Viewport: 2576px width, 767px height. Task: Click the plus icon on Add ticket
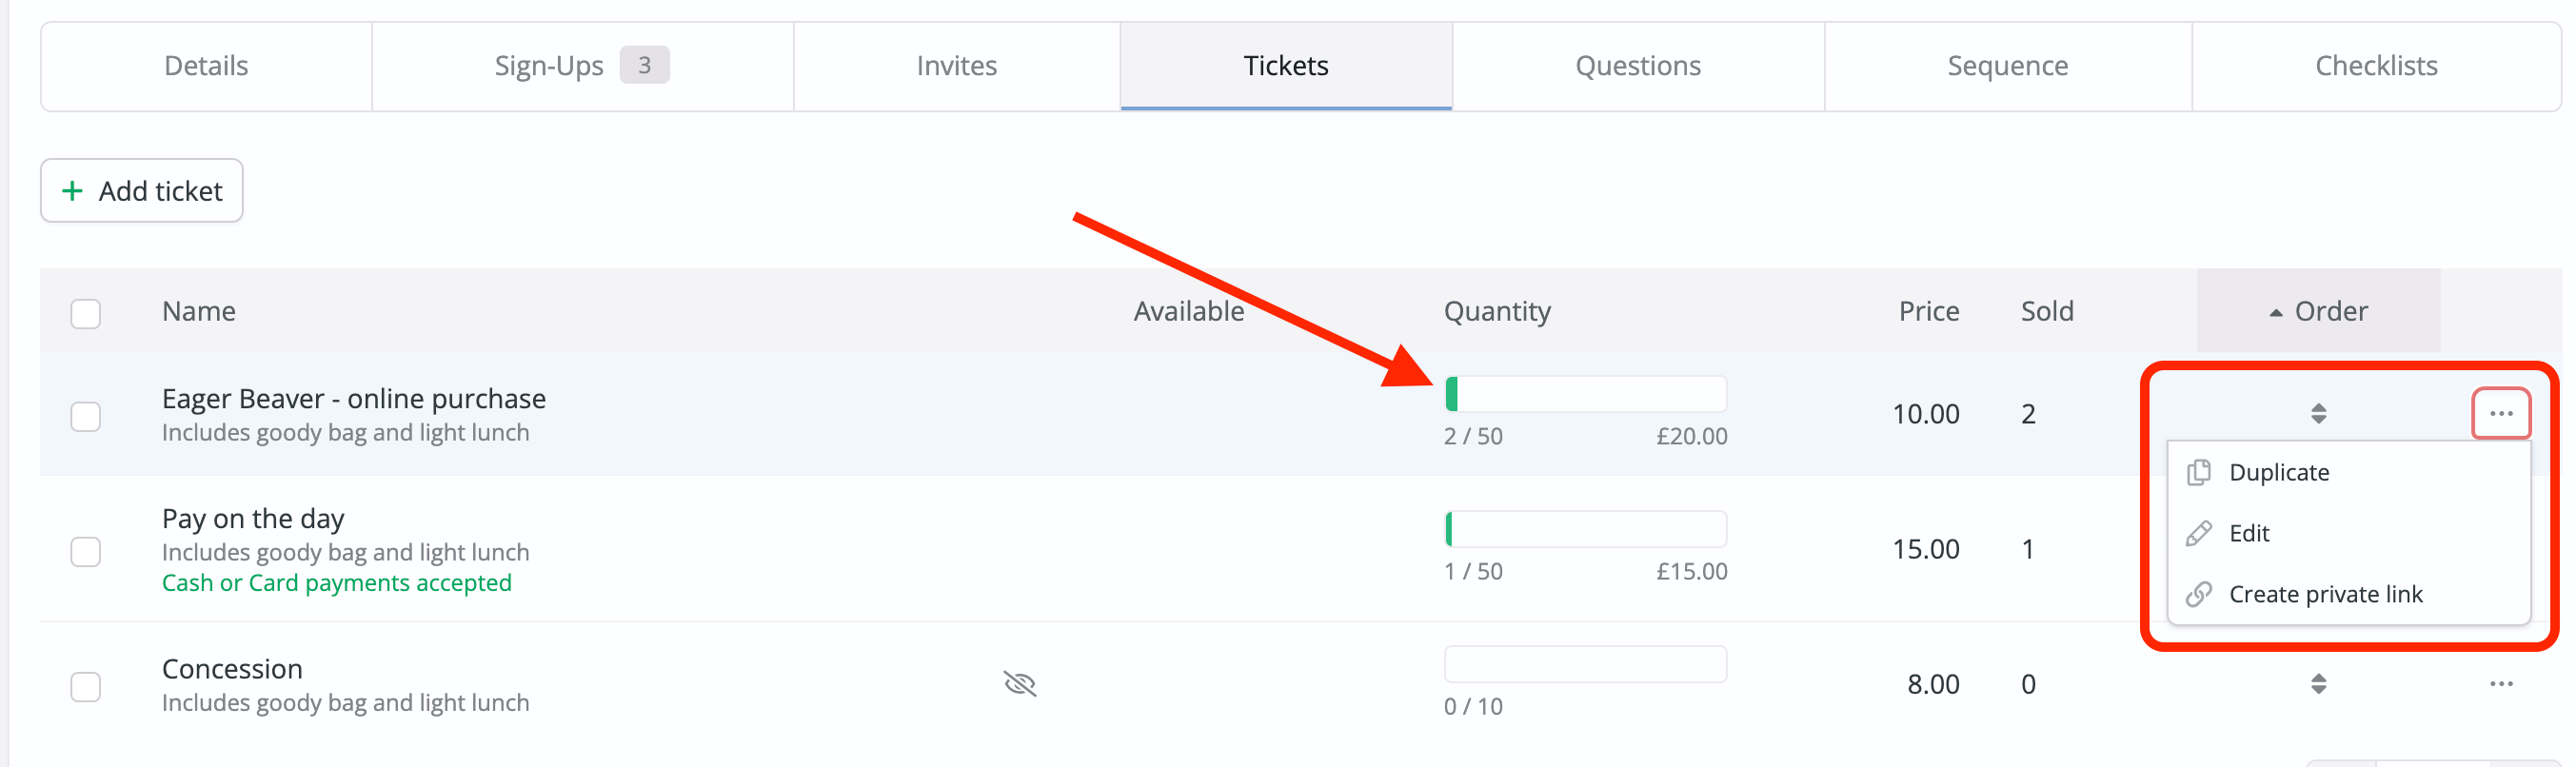(73, 190)
